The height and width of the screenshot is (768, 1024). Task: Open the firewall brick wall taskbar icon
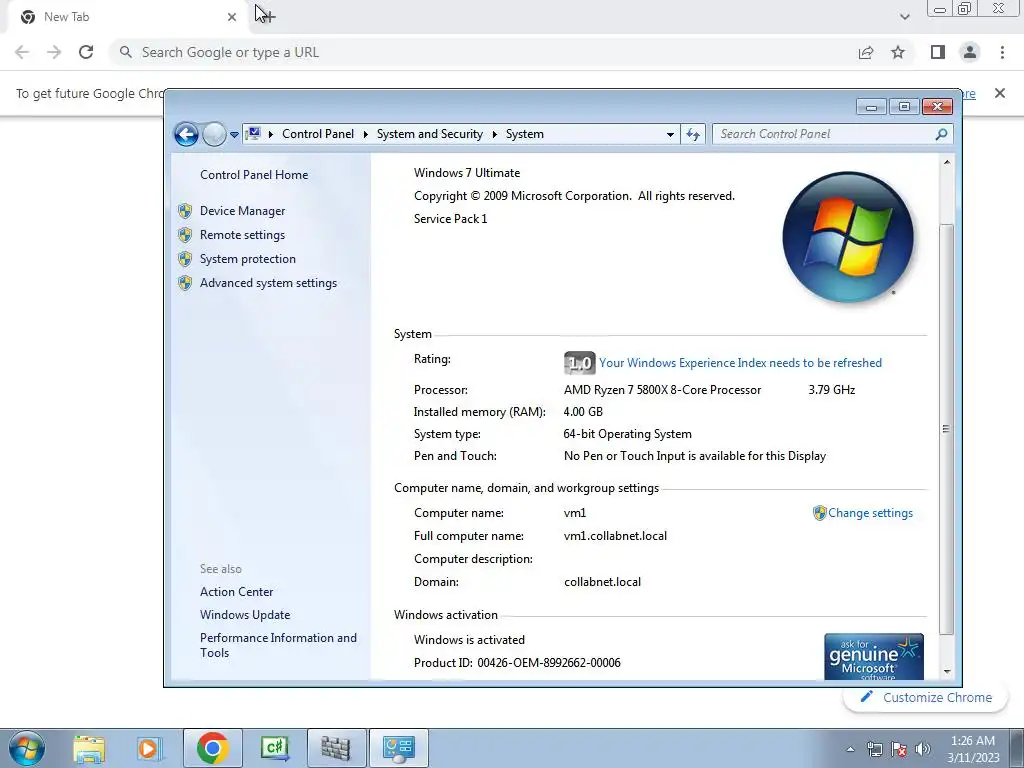click(336, 748)
